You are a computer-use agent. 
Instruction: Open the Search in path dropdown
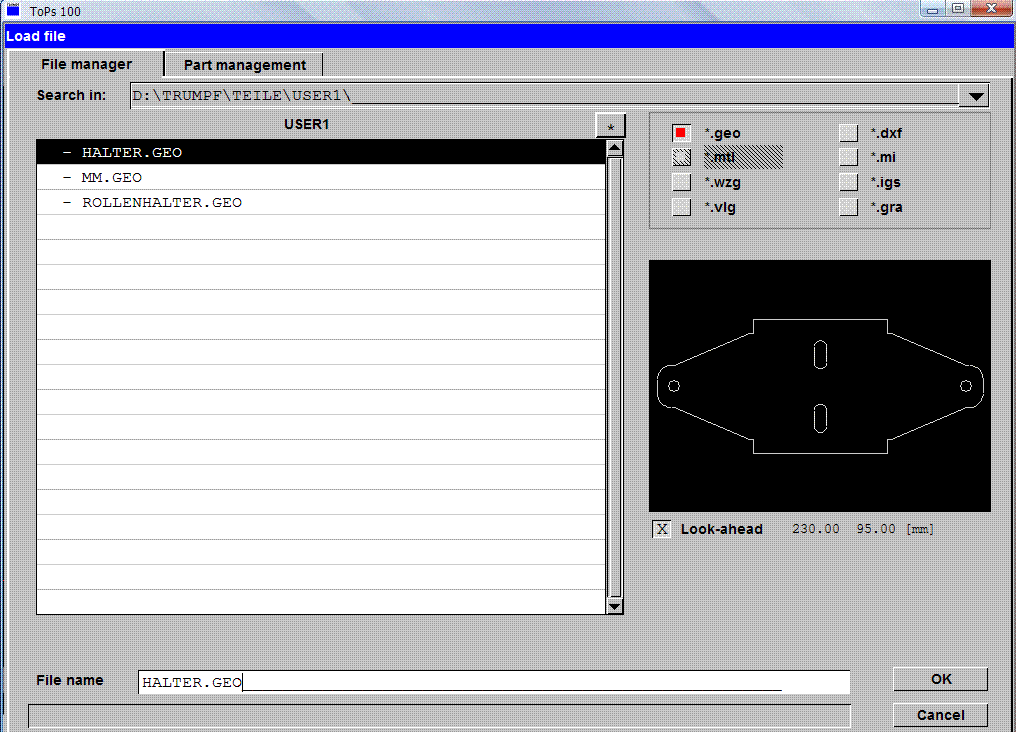click(976, 97)
